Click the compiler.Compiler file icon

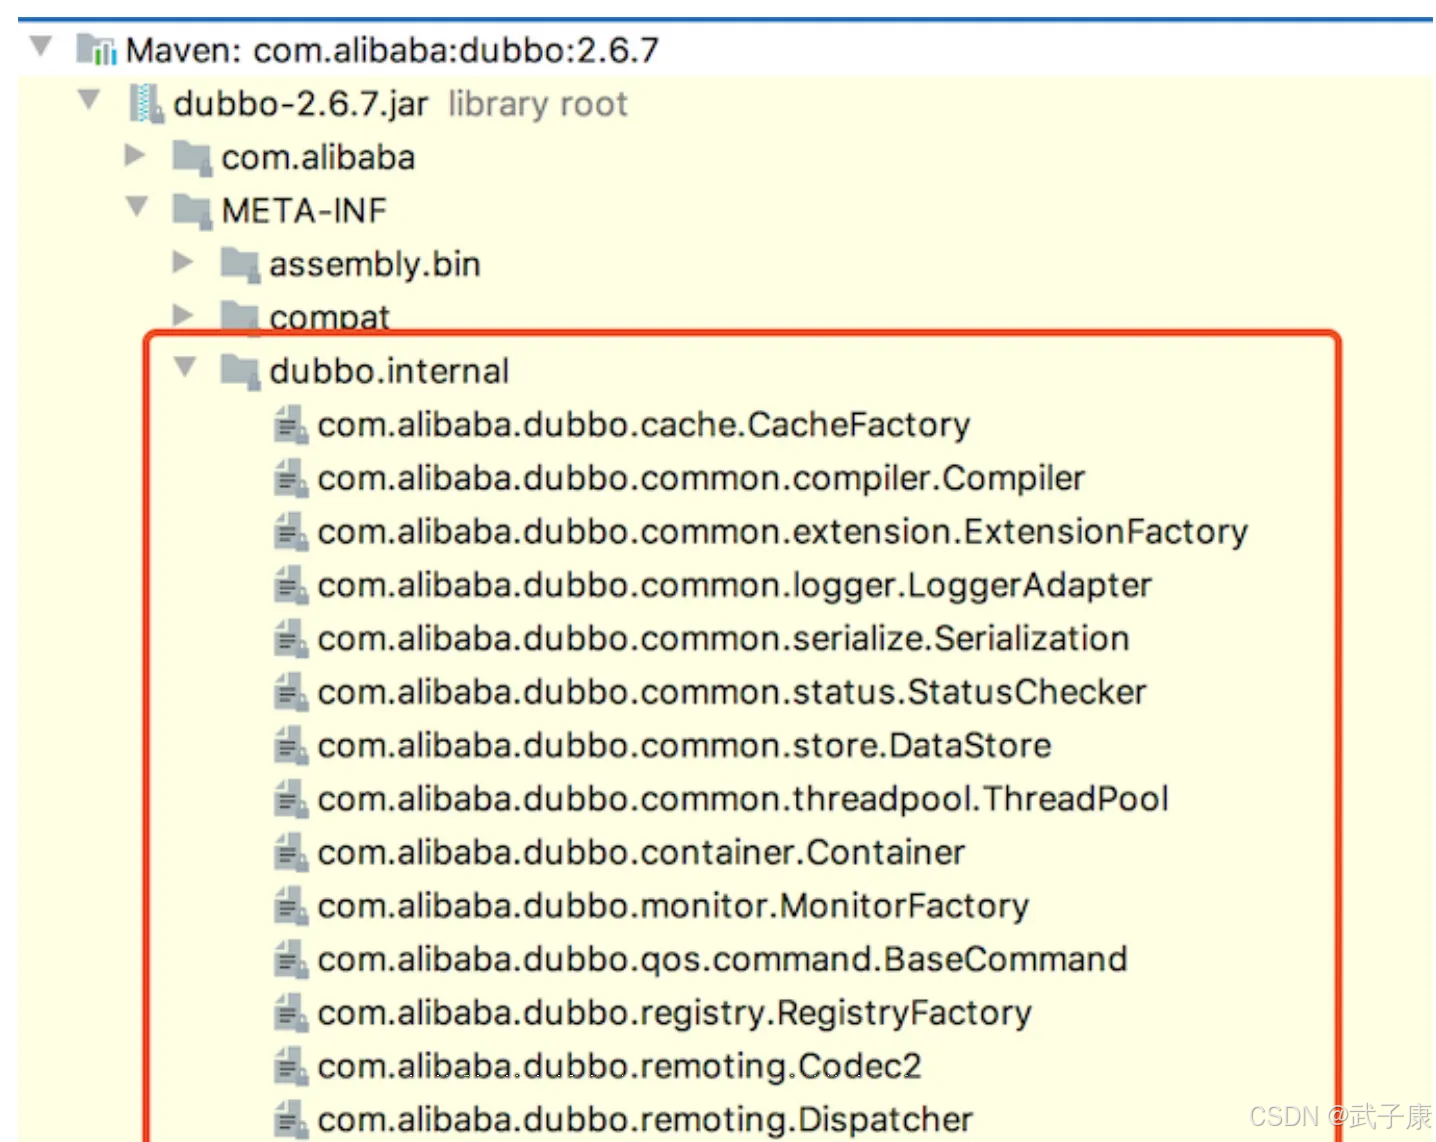pos(290,478)
